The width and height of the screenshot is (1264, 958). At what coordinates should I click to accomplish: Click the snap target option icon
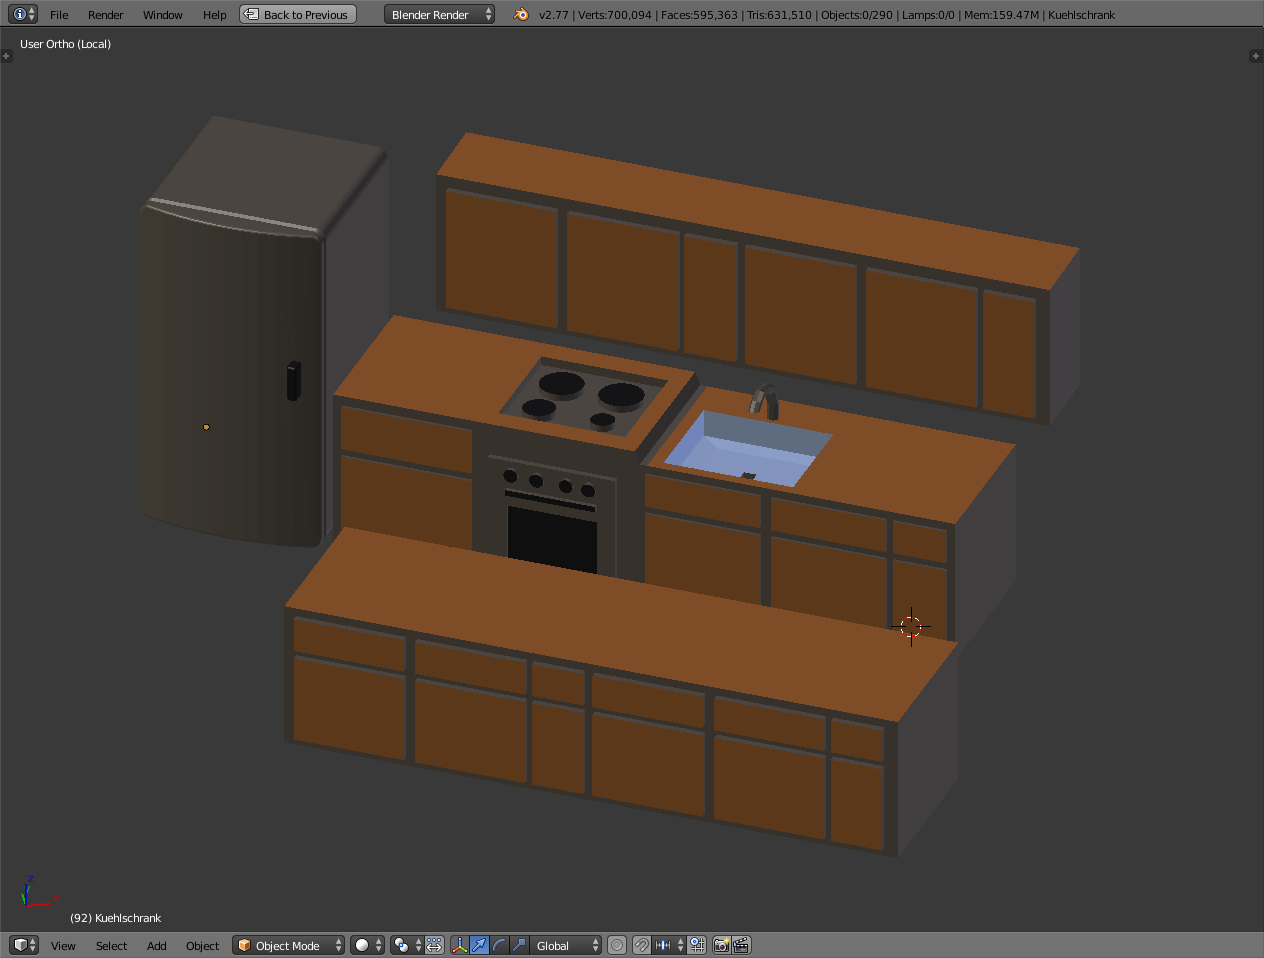coord(697,945)
